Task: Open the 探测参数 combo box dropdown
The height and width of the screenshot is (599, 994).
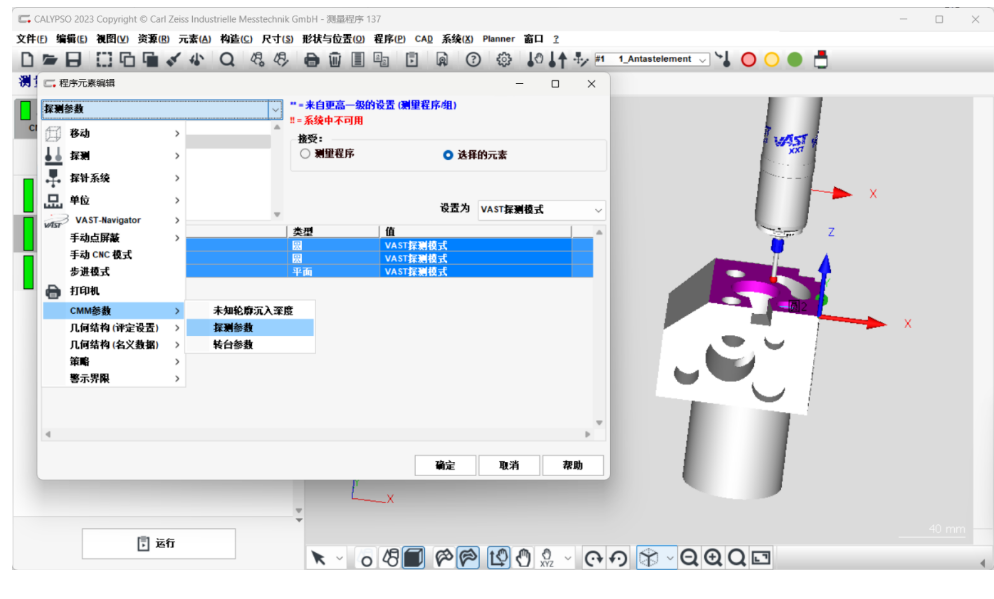Action: [275, 109]
